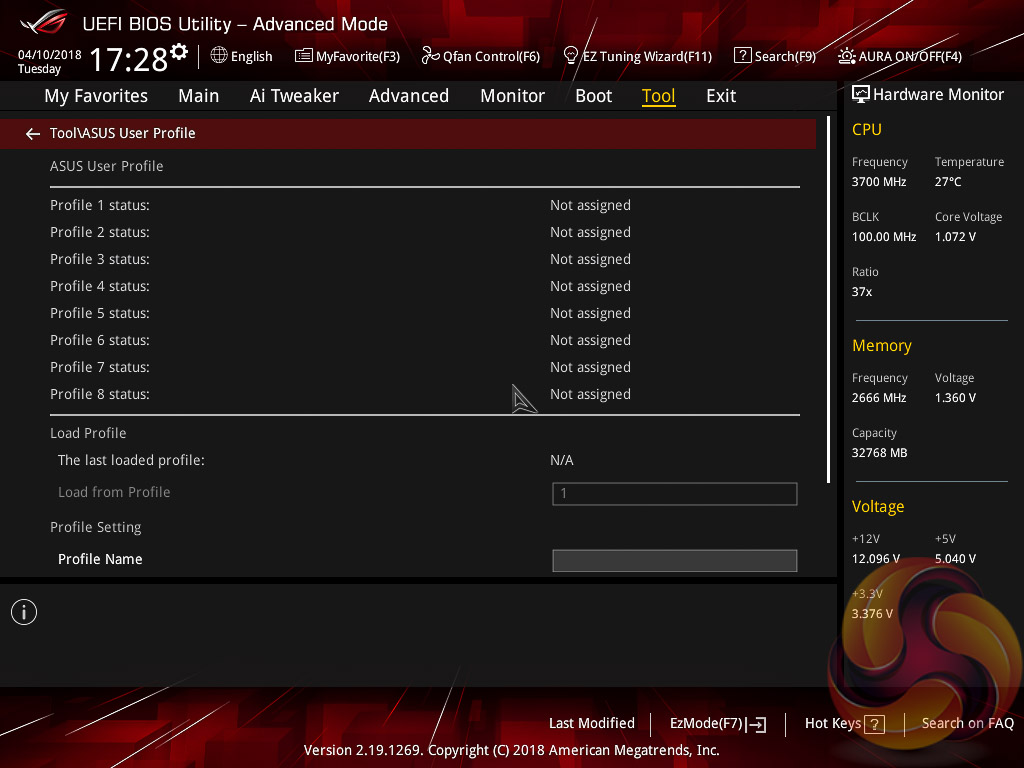Click CPU frequency value 3700 MHz
The width and height of the screenshot is (1024, 768).
click(879, 182)
